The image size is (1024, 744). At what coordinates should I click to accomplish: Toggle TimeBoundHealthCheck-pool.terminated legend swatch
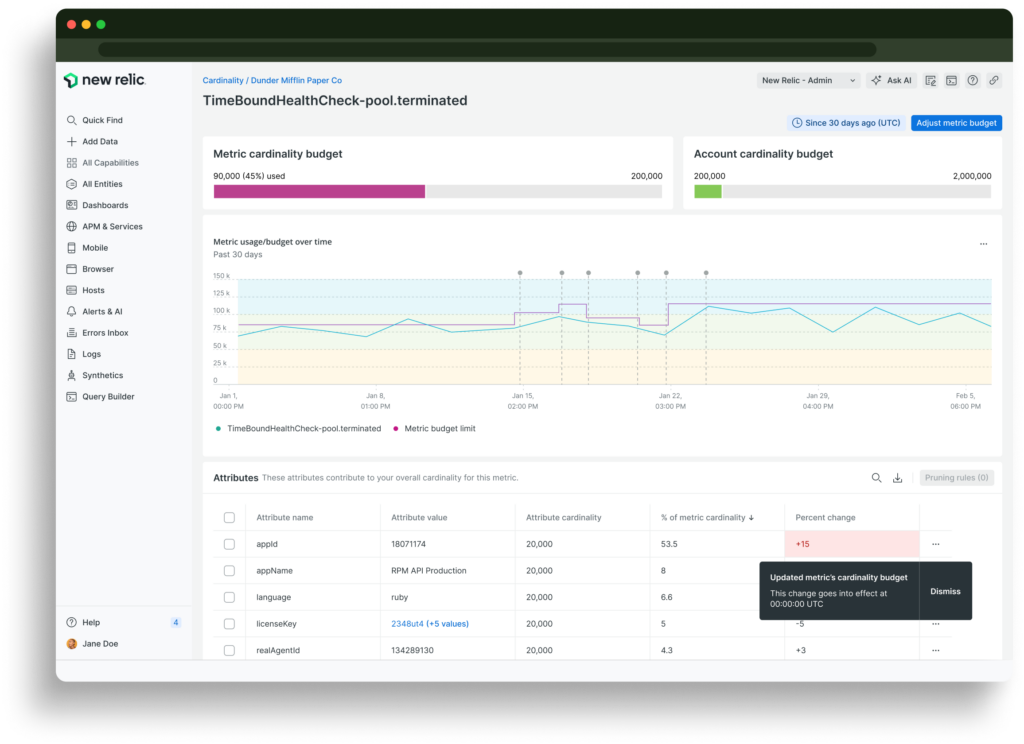(218, 429)
